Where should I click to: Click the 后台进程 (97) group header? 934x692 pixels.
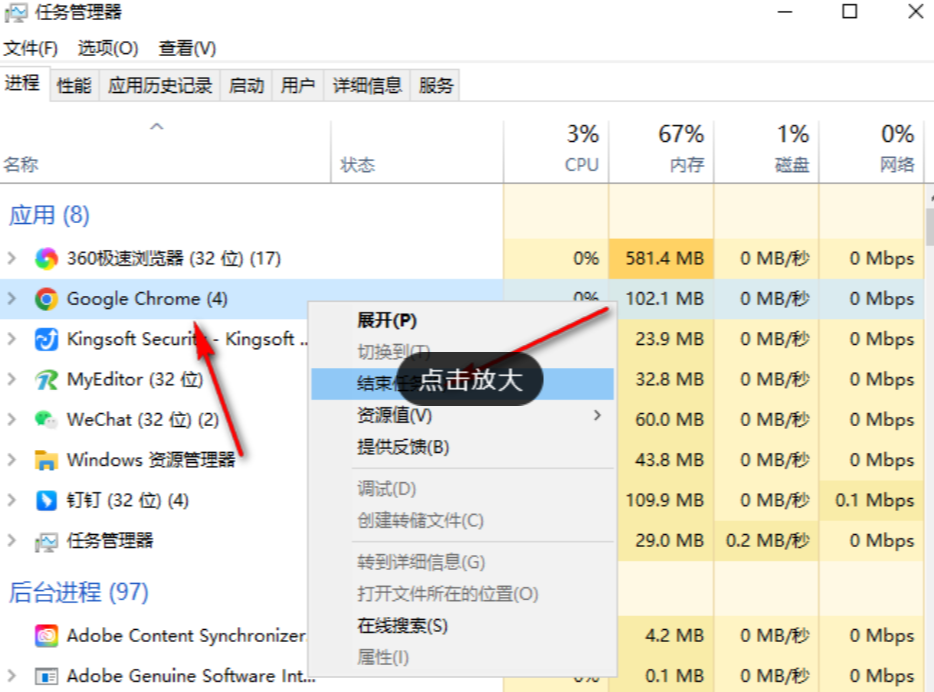click(79, 592)
